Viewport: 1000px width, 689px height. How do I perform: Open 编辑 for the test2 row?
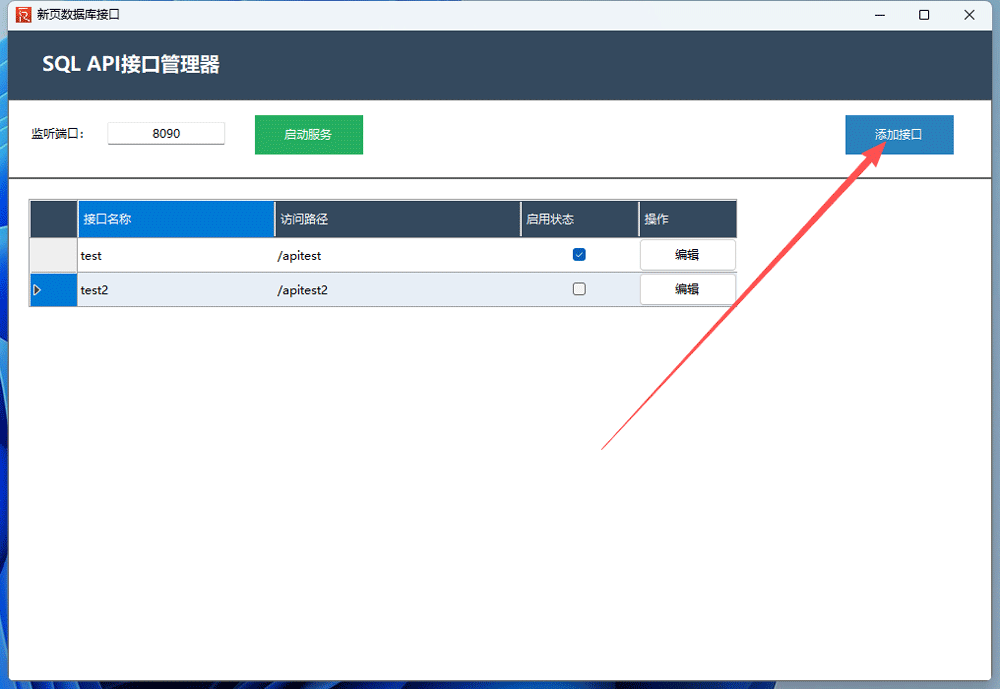tap(687, 290)
